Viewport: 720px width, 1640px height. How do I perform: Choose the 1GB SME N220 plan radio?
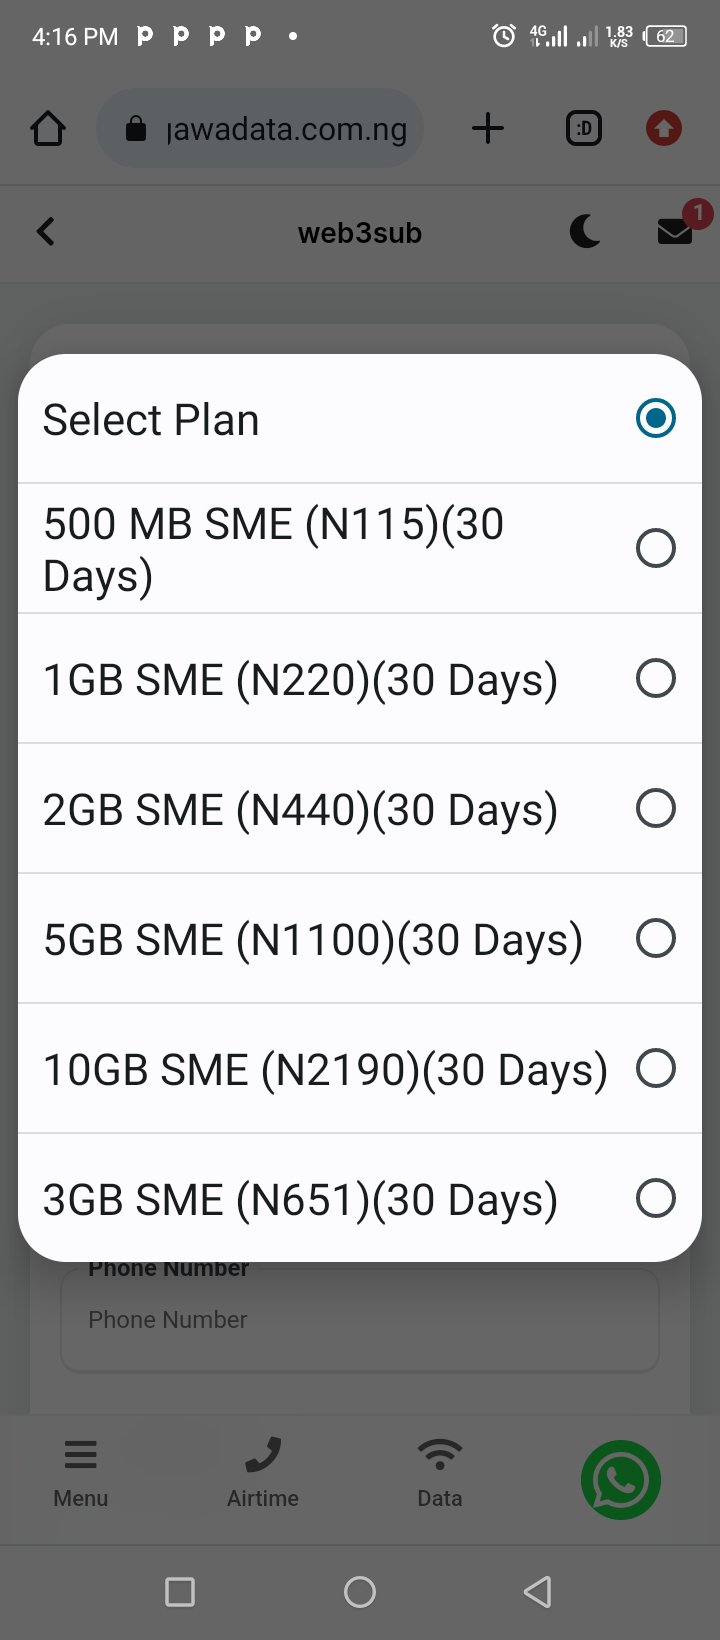pyautogui.click(x=655, y=678)
